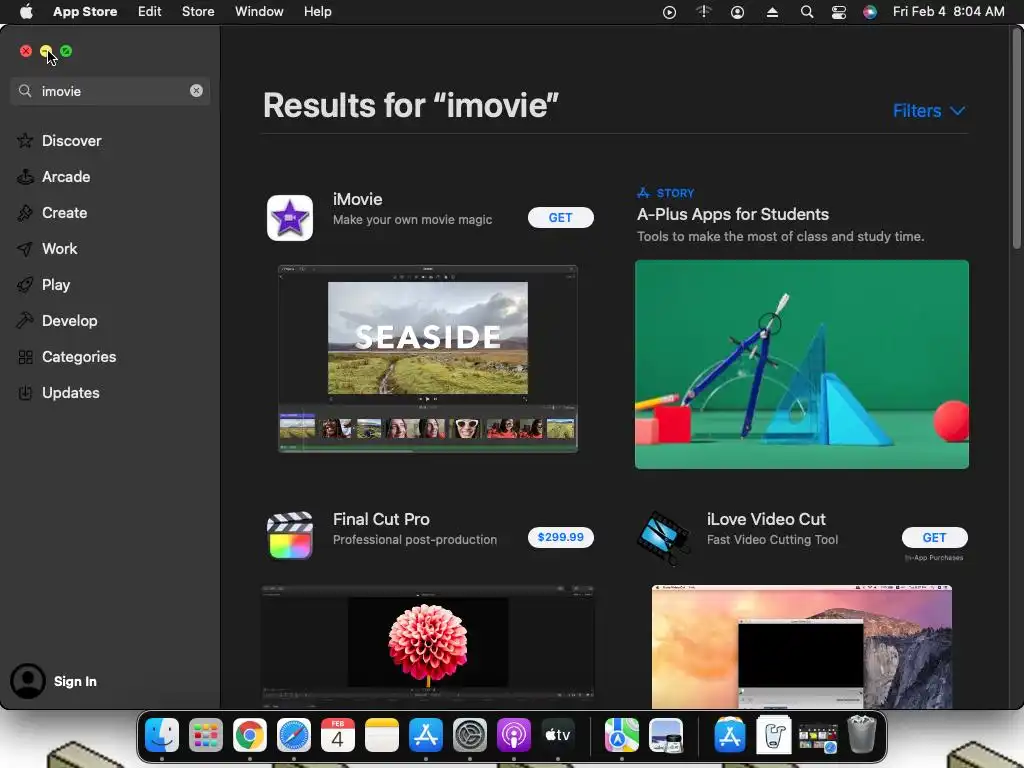Open the iMovie app title
Image resolution: width=1024 pixels, height=768 pixels.
click(357, 199)
